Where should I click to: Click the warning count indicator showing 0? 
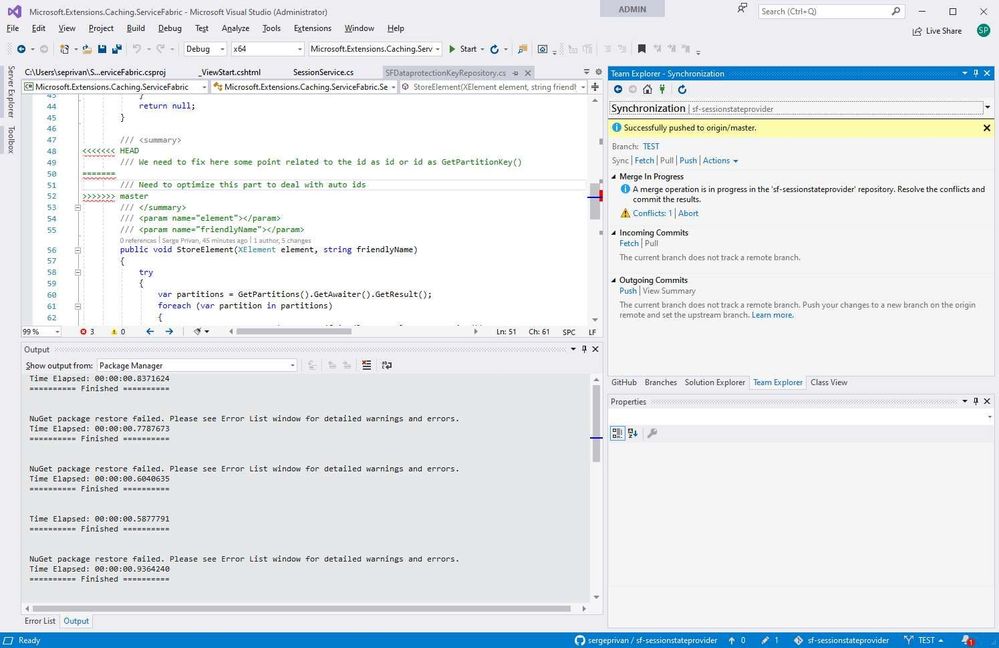point(118,332)
